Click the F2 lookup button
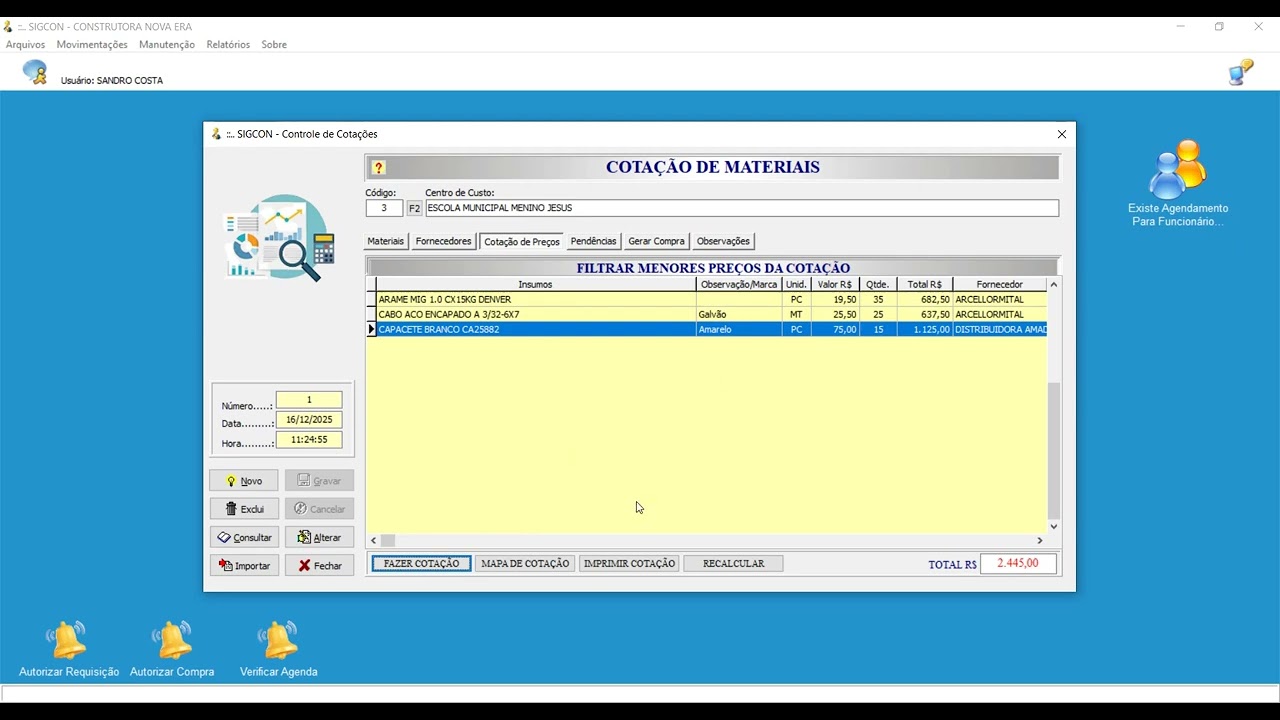The width and height of the screenshot is (1280, 720). click(414, 208)
